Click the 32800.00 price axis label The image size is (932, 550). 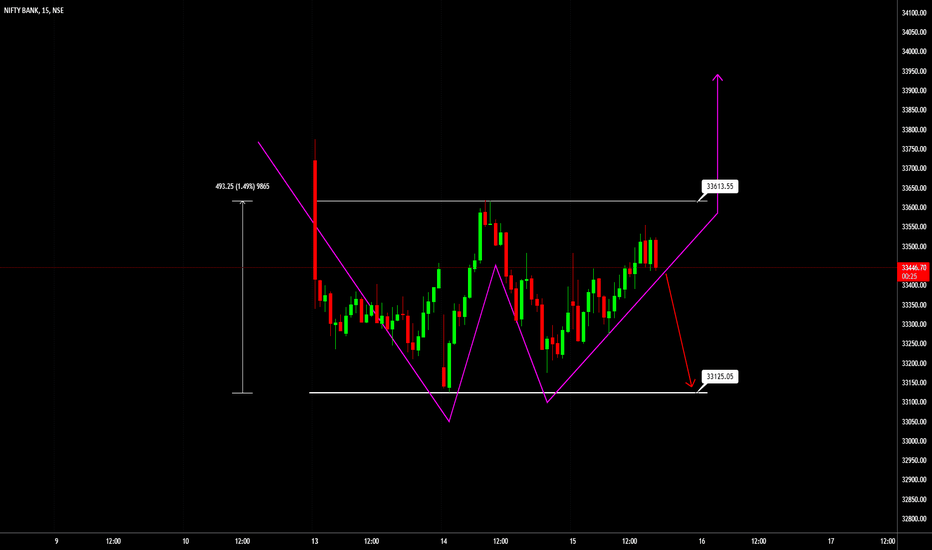click(914, 519)
